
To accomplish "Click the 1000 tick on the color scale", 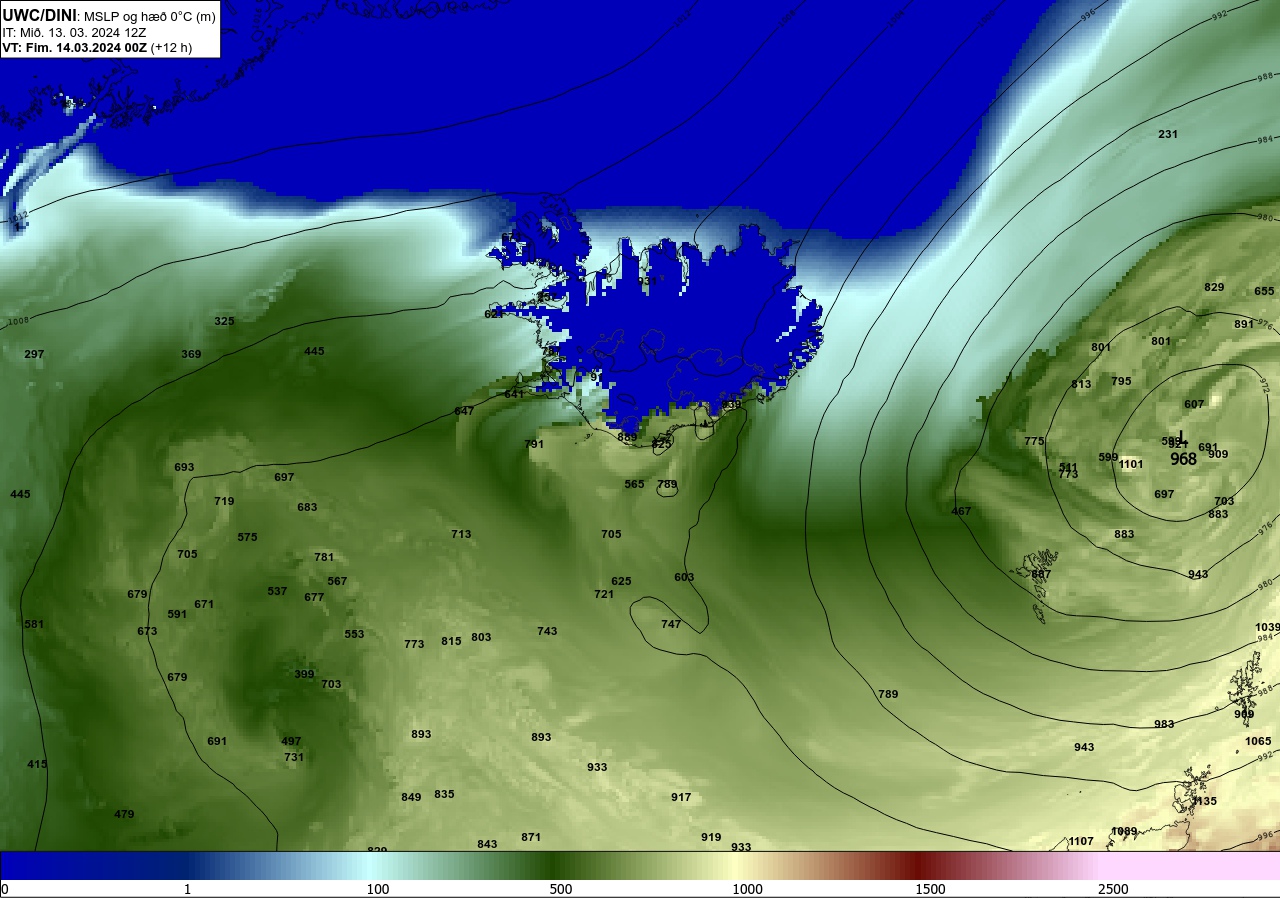I will coord(747,889).
